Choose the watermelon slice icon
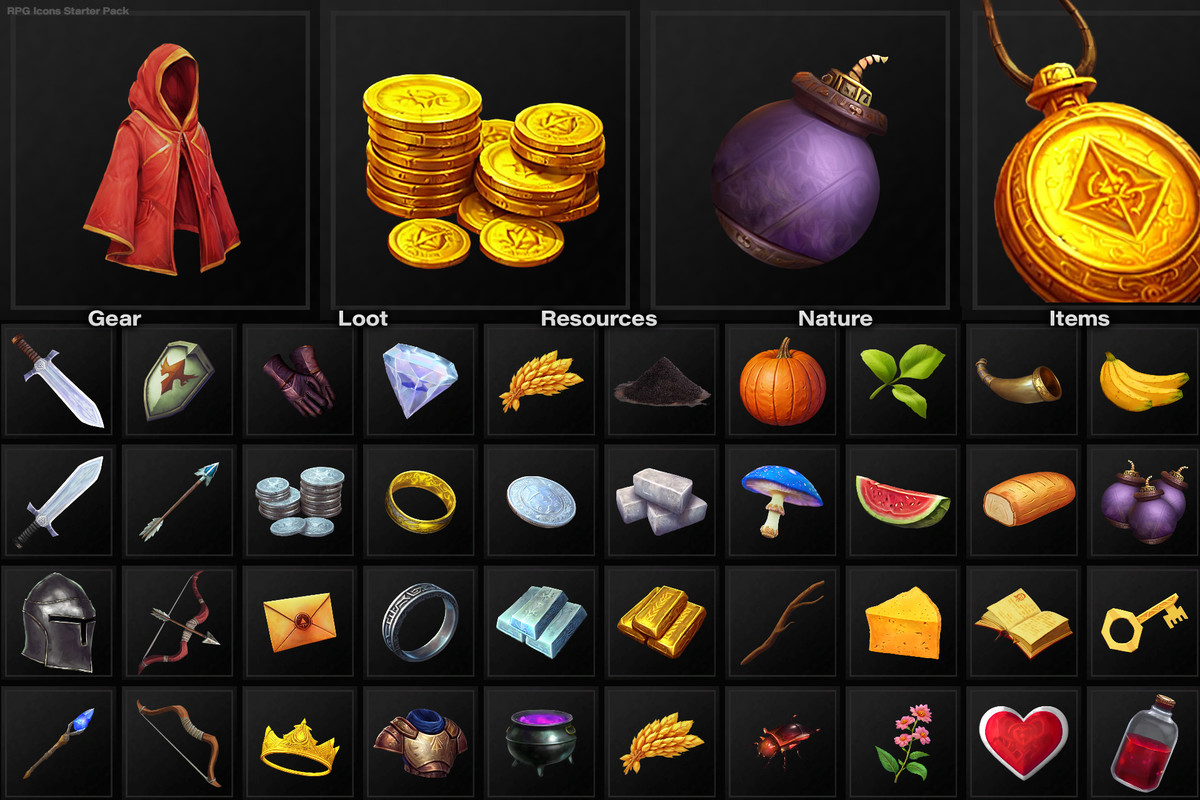 pos(902,501)
